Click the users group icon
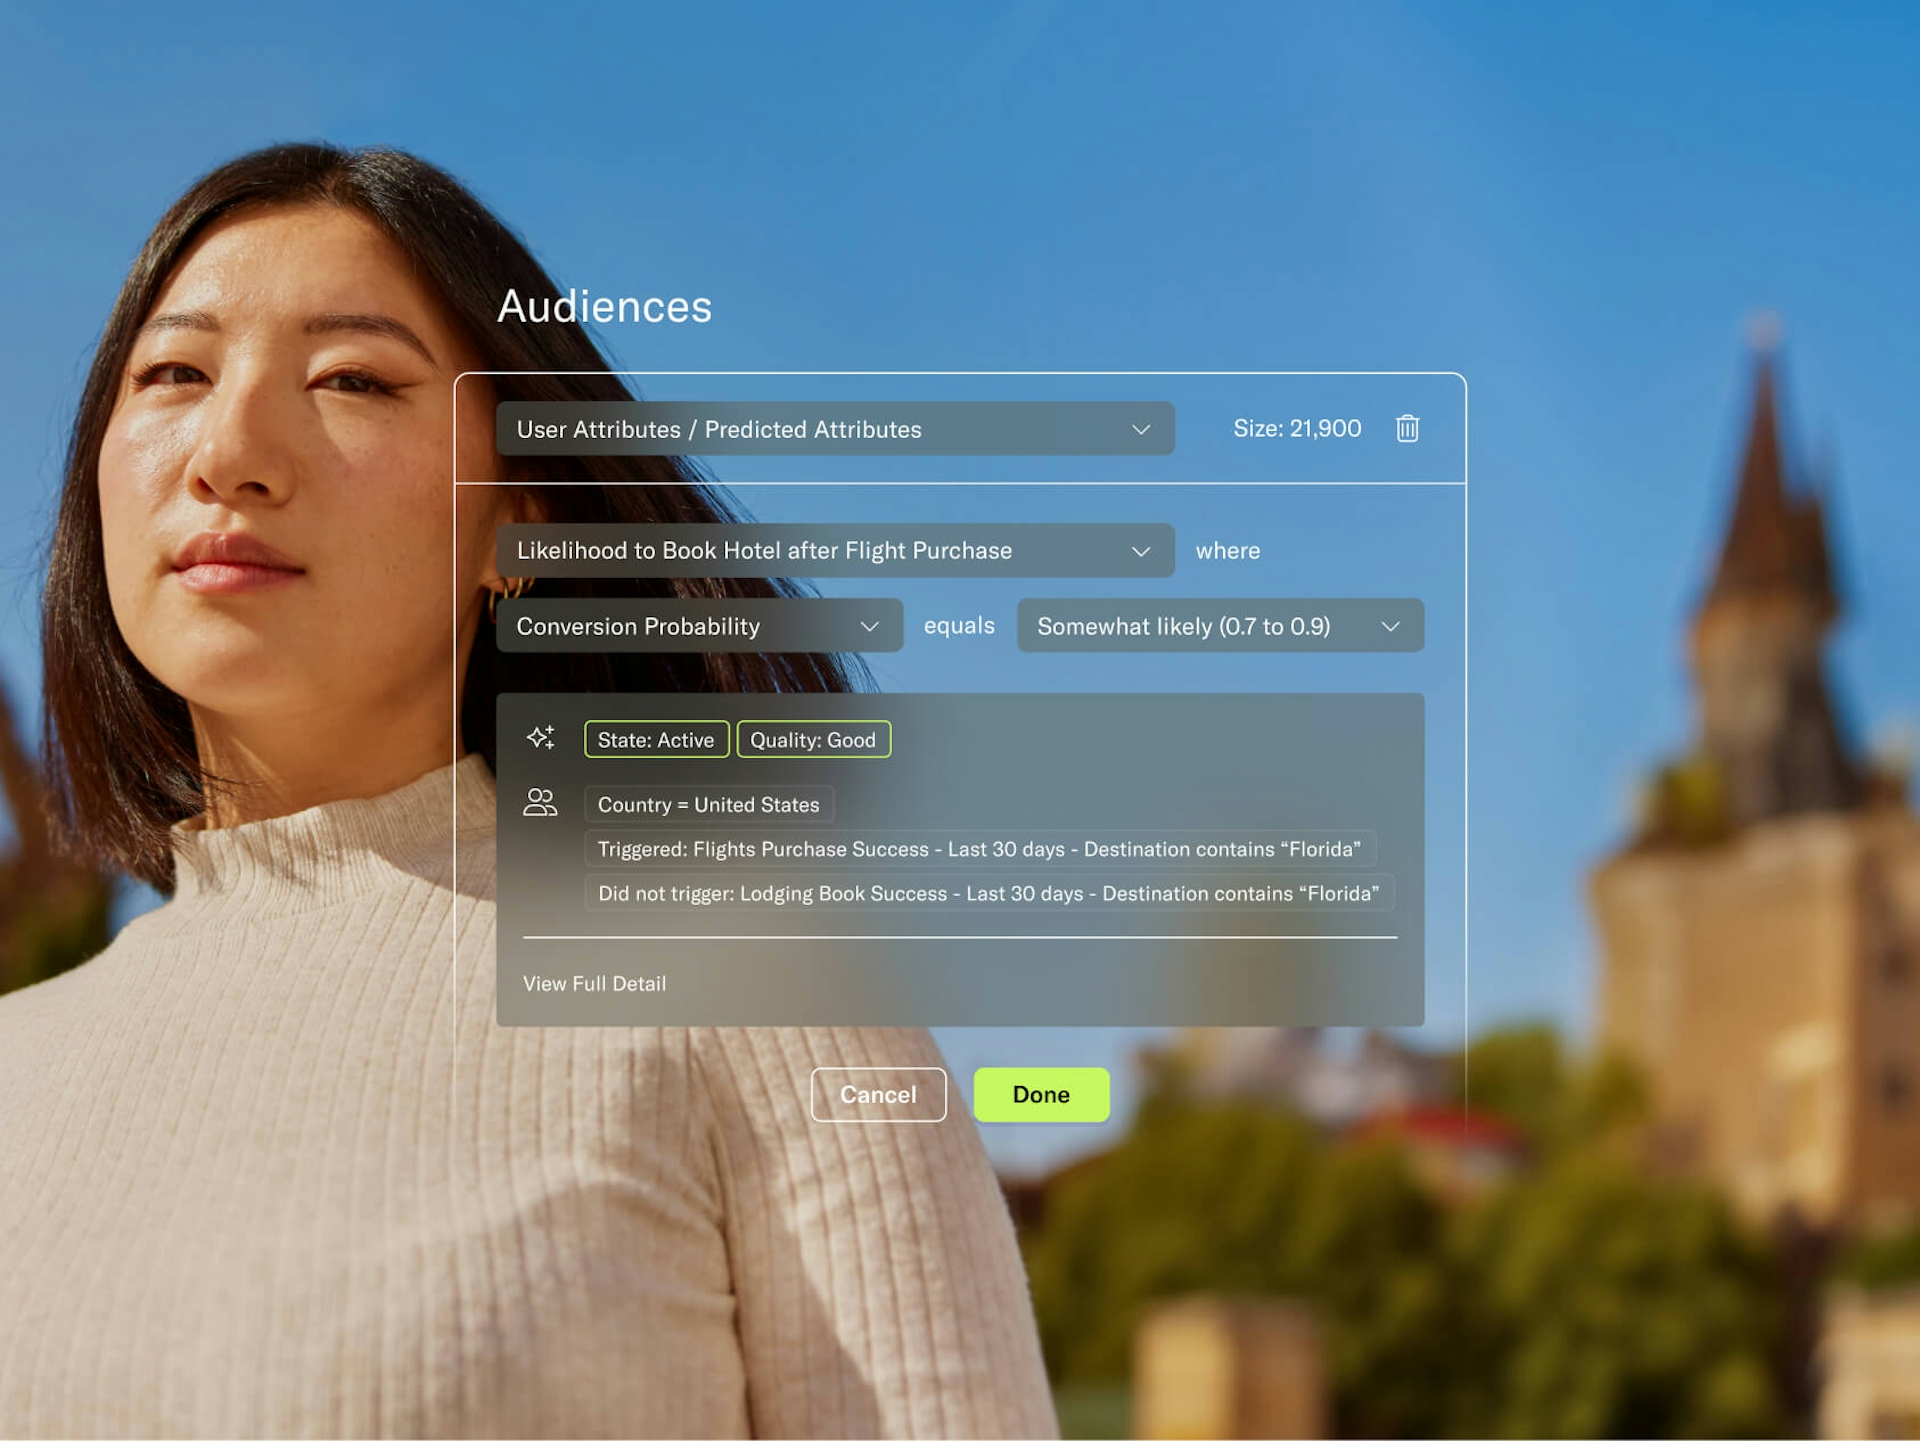 click(540, 803)
